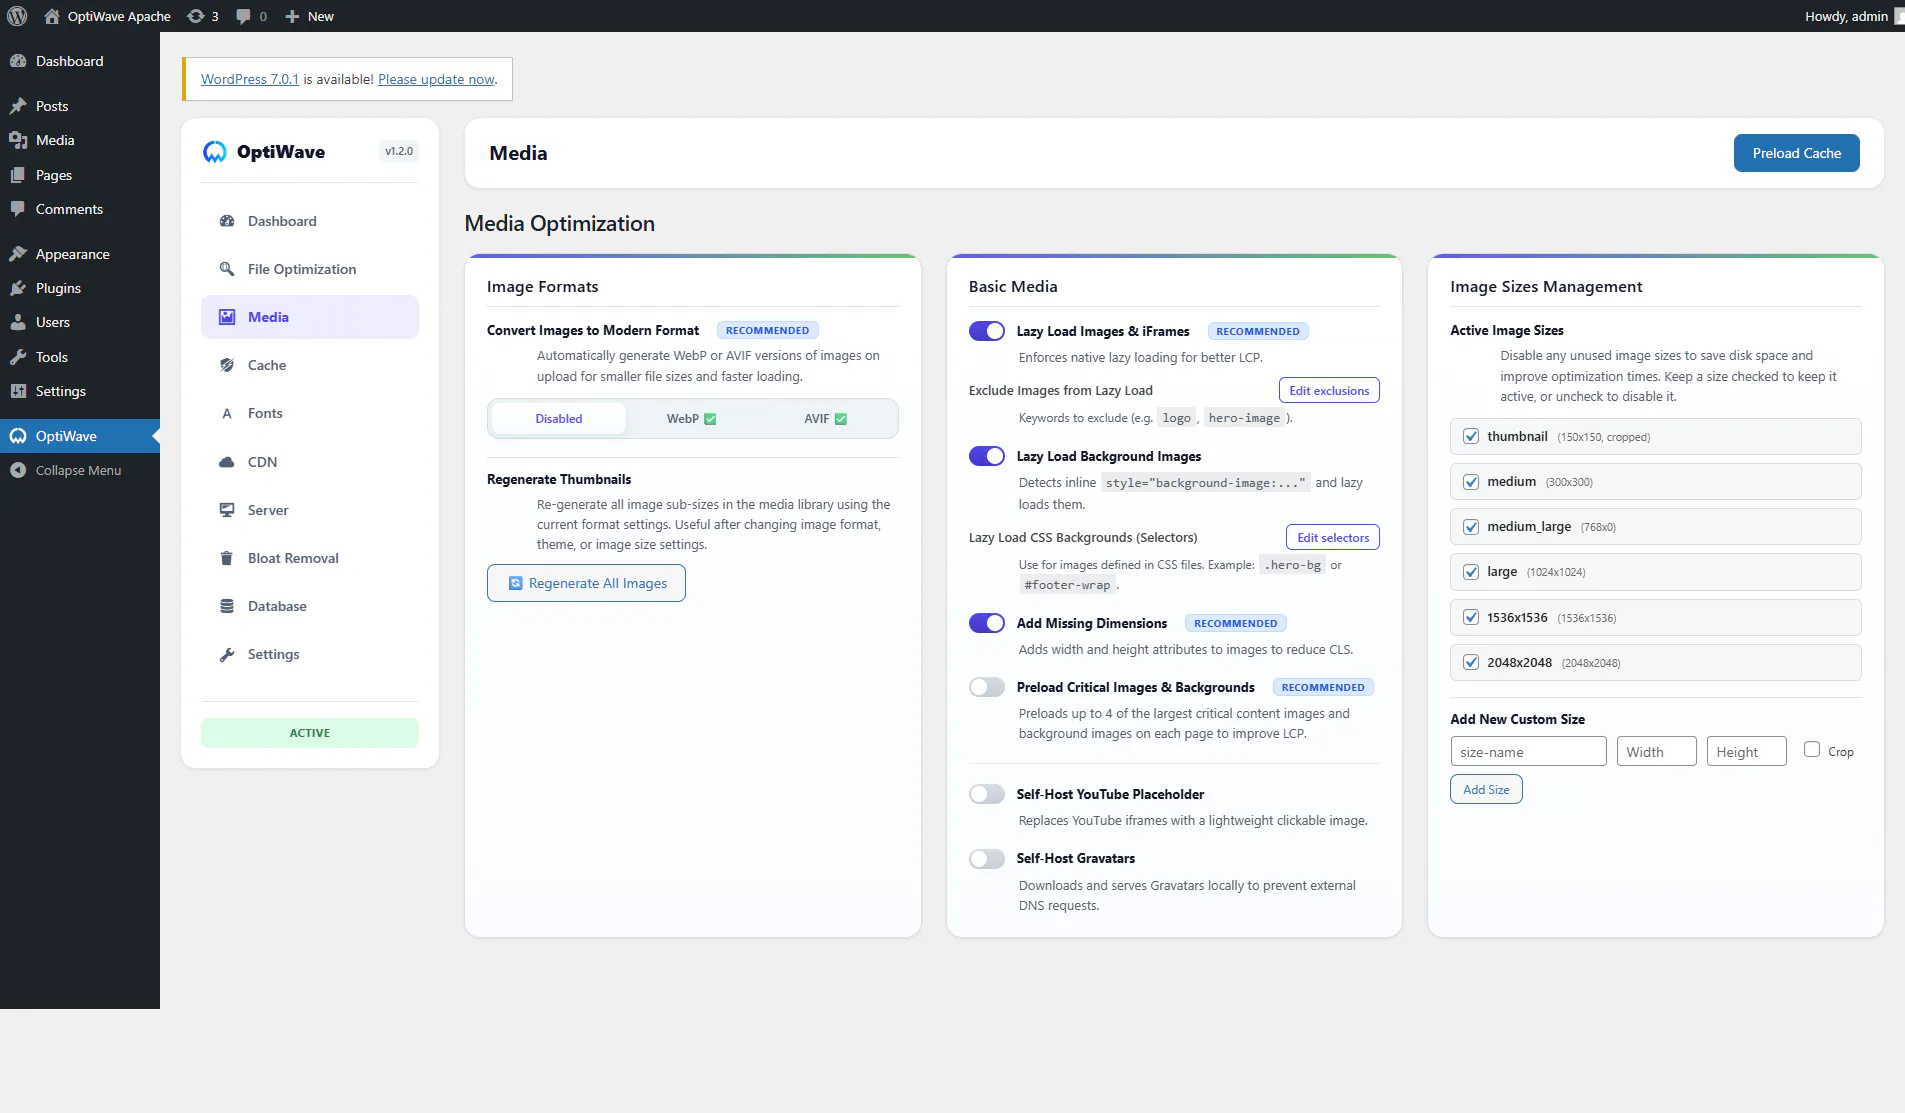Image resolution: width=1905 pixels, height=1113 pixels.
Task: Click the home icon beside OptiWave Apache
Action: coord(52,16)
